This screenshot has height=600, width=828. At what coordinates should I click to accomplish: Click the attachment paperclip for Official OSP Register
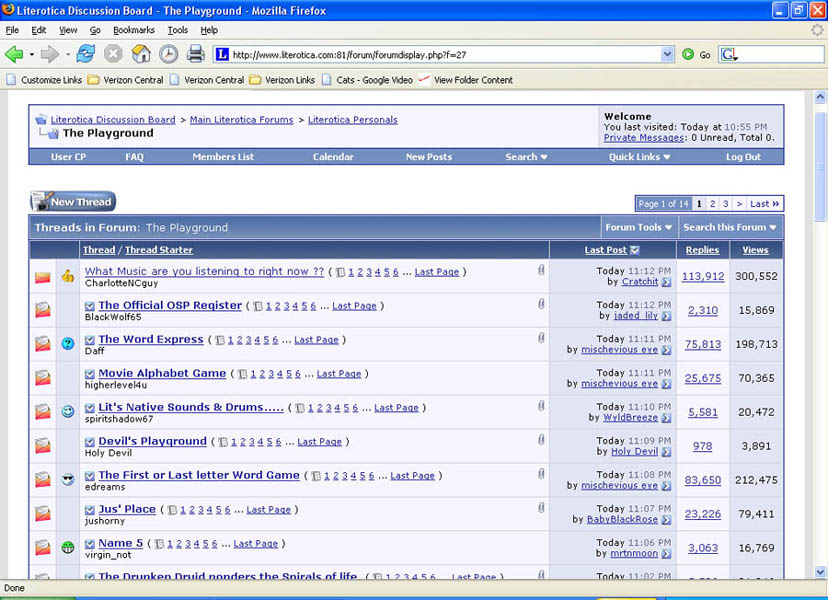[x=541, y=304]
